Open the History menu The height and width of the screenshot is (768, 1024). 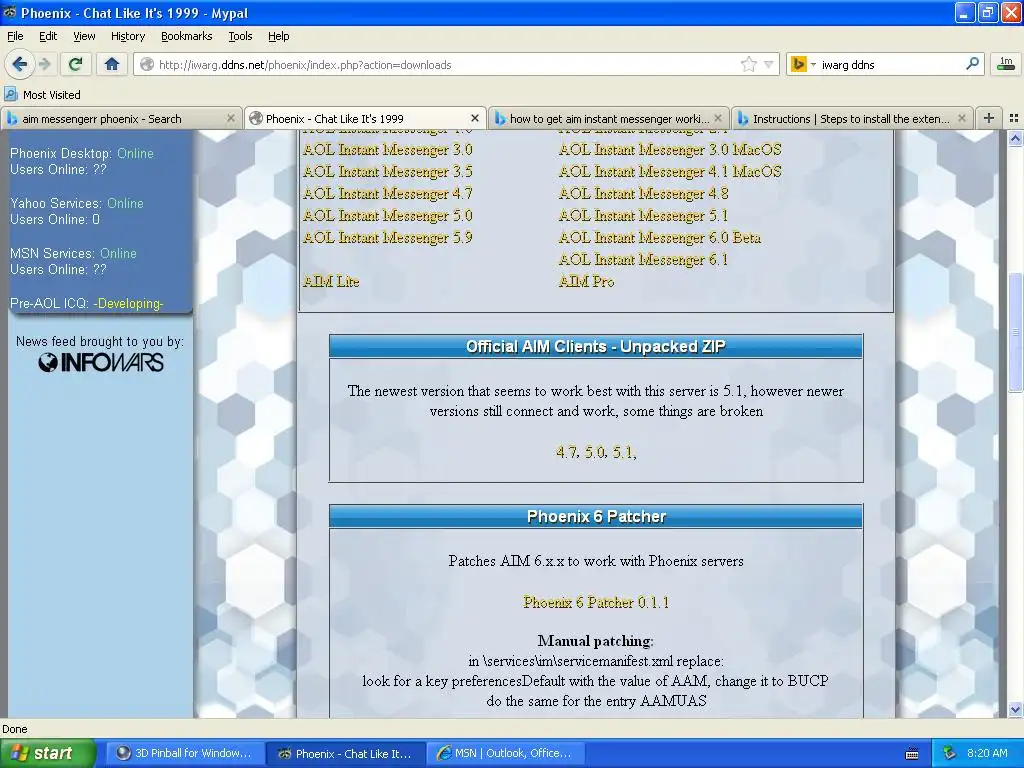(x=128, y=36)
